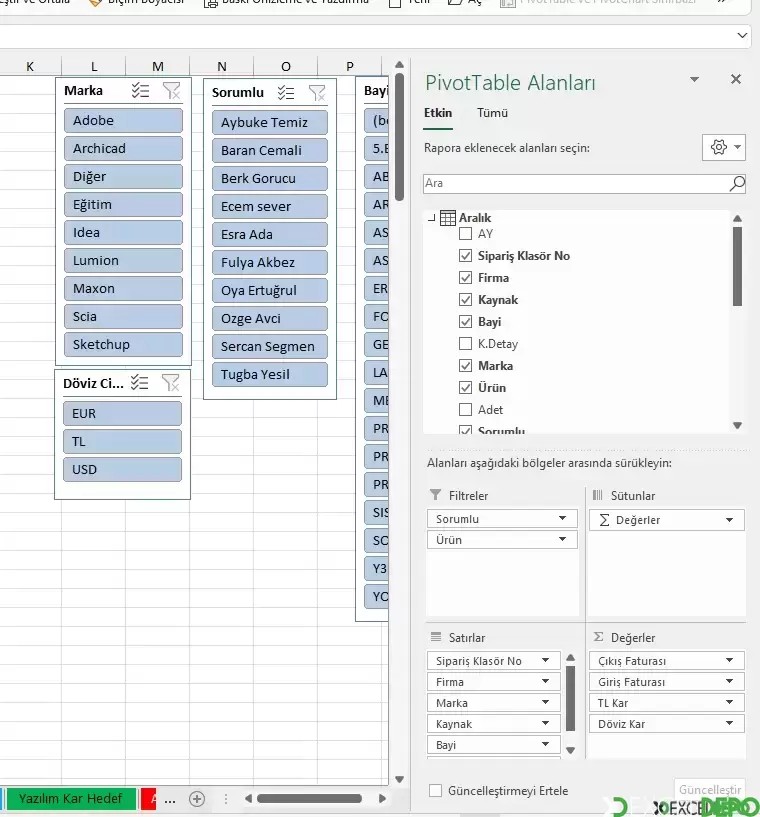
Task: Toggle multi-select in Döviz Cinsi slicer
Action: click(139, 383)
